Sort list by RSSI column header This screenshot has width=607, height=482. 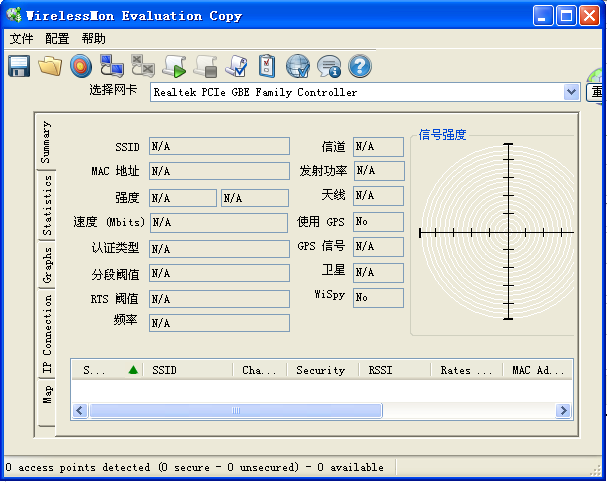pyautogui.click(x=395, y=371)
